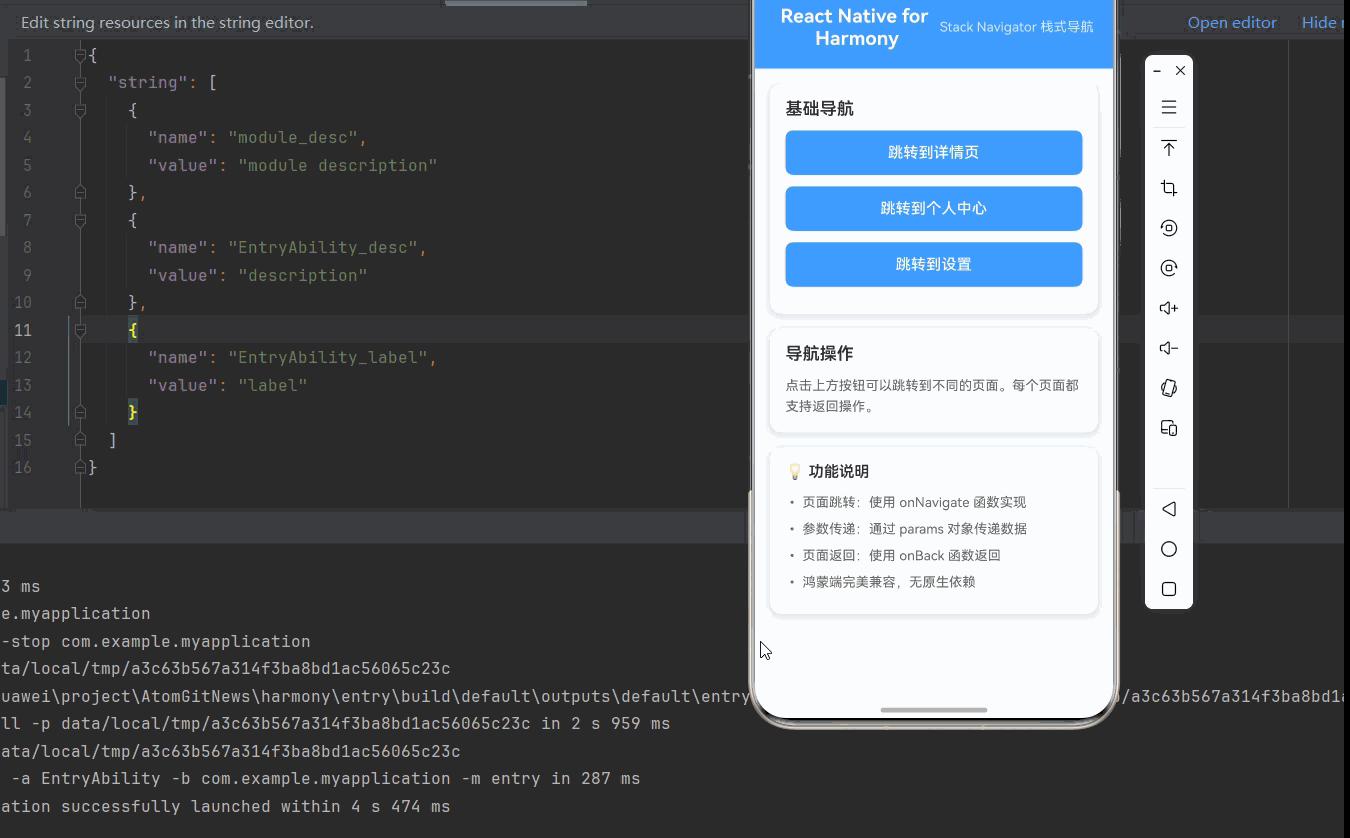Click the "description" value on line 9
1350x838 pixels.
coord(303,275)
